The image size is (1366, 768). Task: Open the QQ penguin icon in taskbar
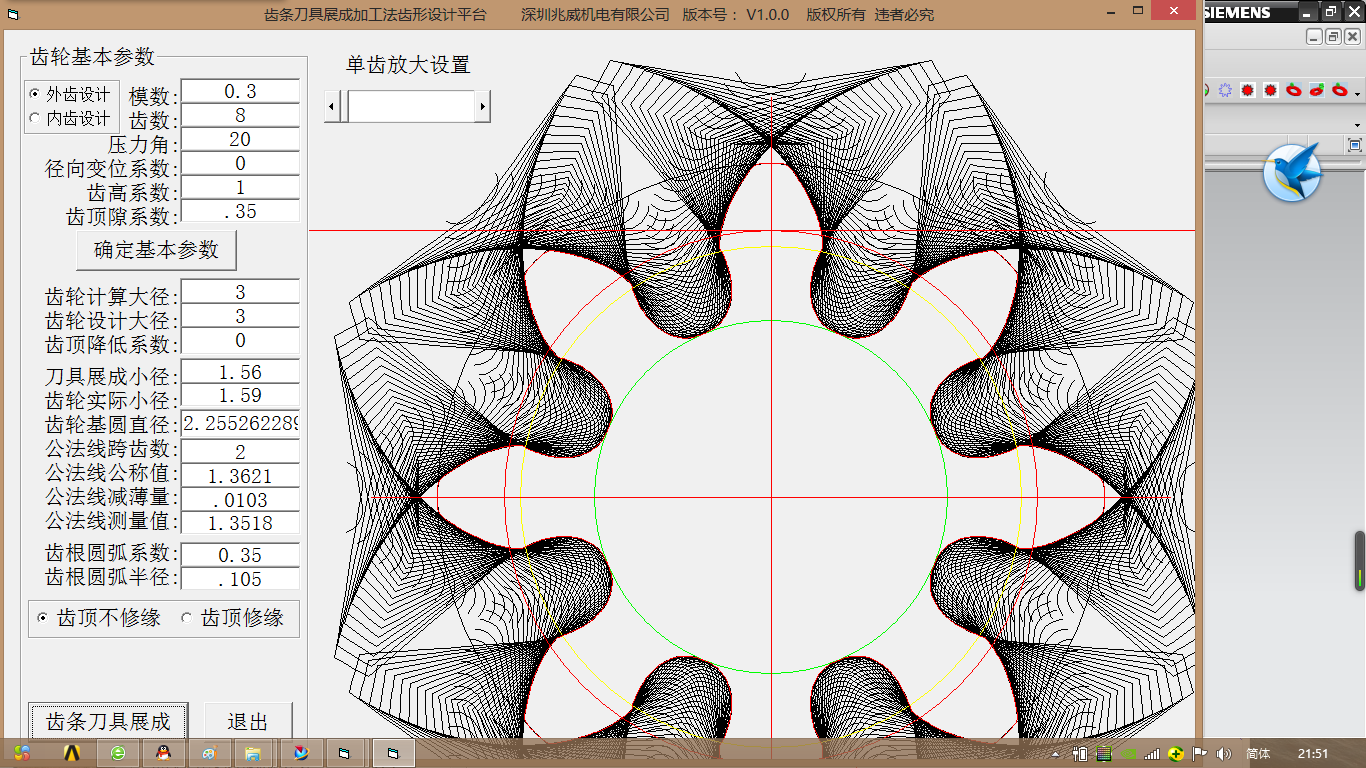tap(164, 753)
